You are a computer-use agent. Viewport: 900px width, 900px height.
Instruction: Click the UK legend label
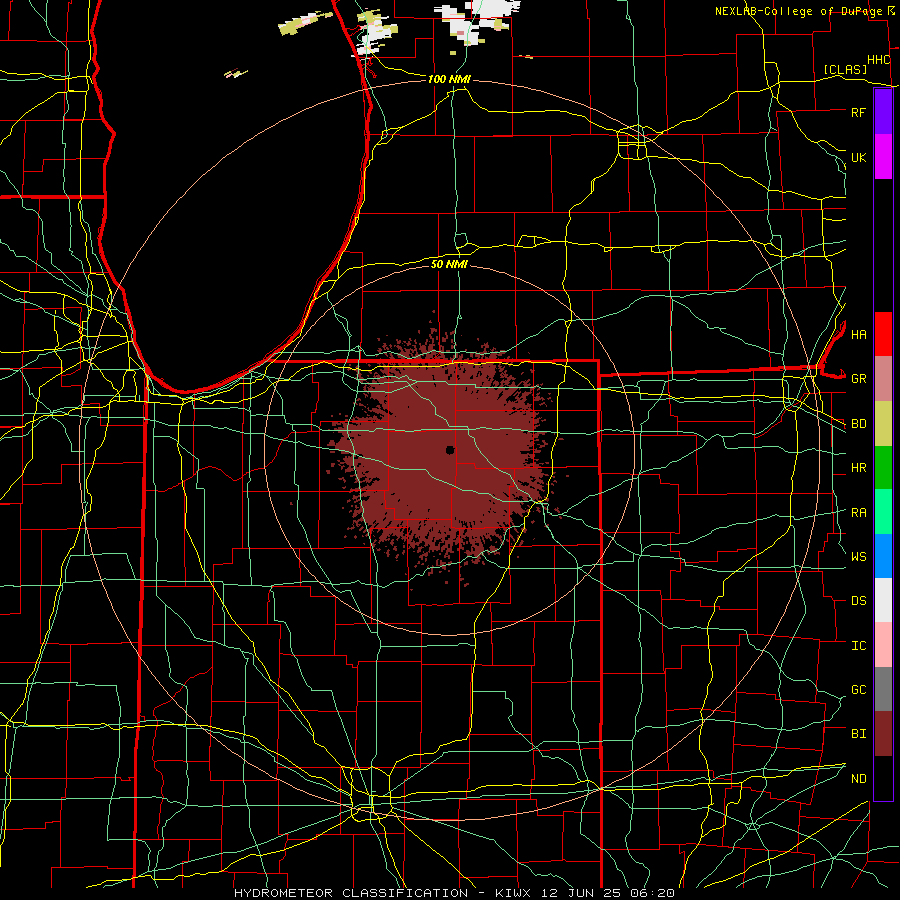(858, 157)
